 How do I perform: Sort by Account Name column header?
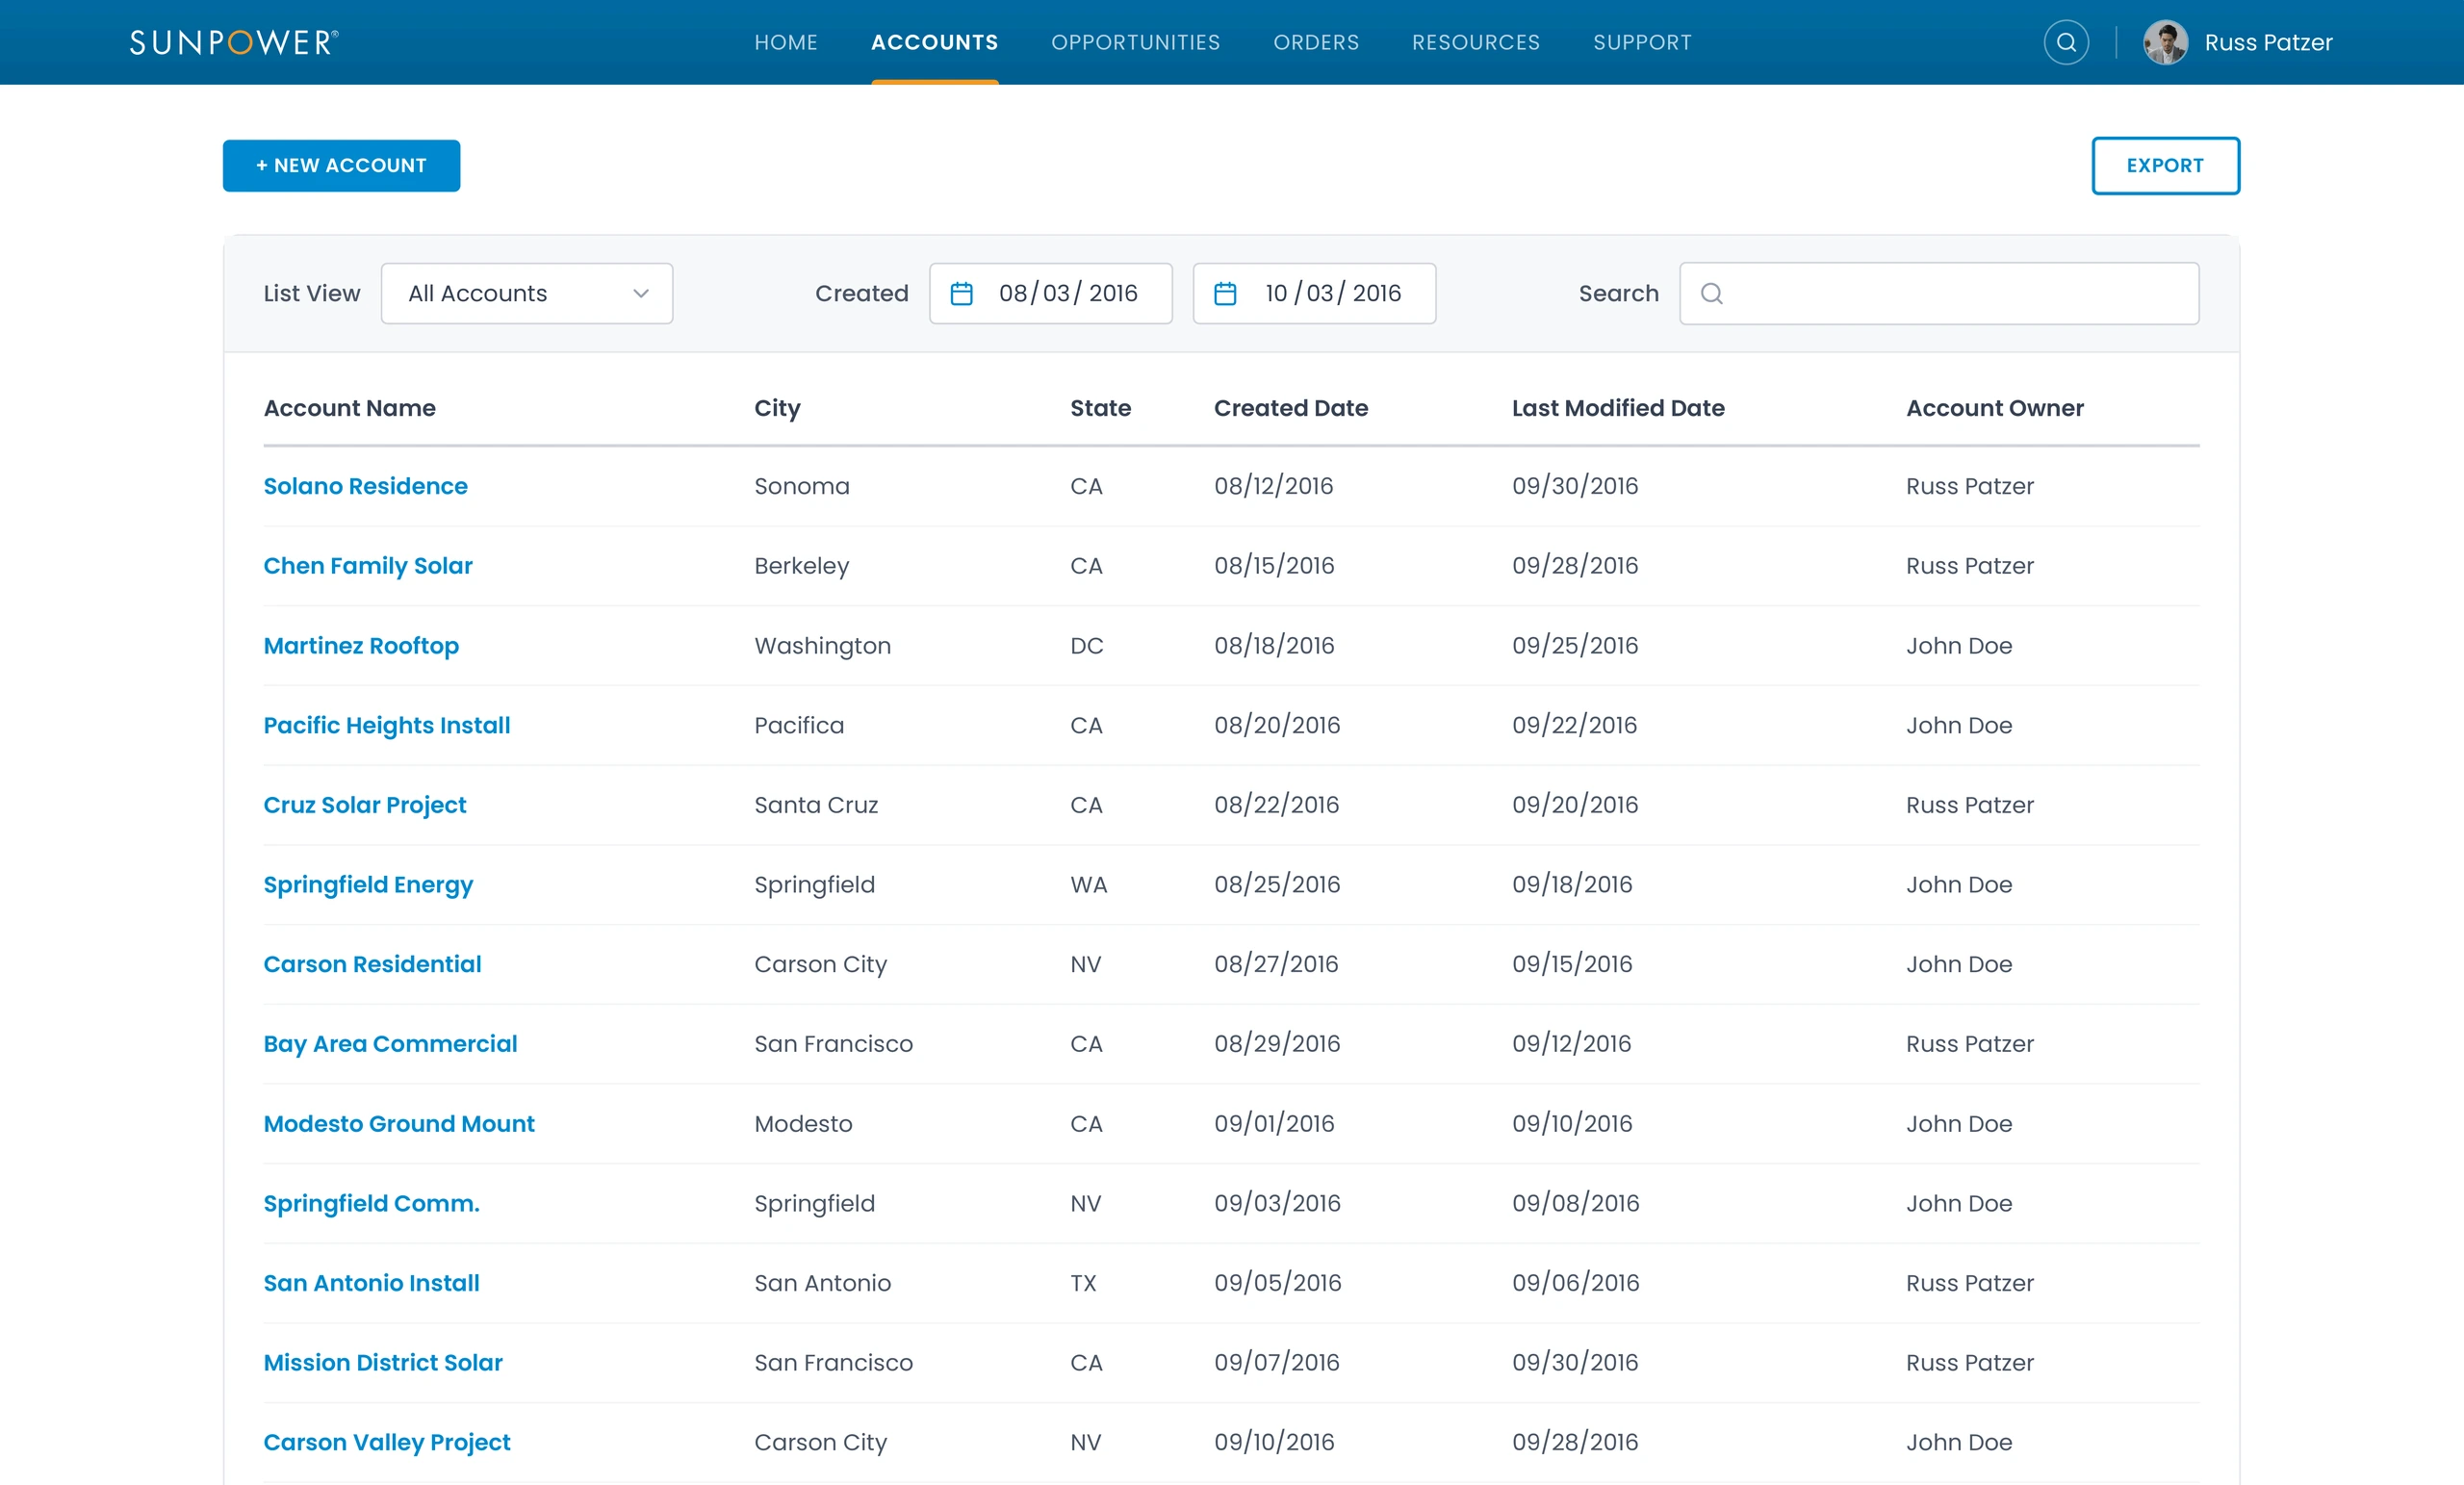coord(349,408)
